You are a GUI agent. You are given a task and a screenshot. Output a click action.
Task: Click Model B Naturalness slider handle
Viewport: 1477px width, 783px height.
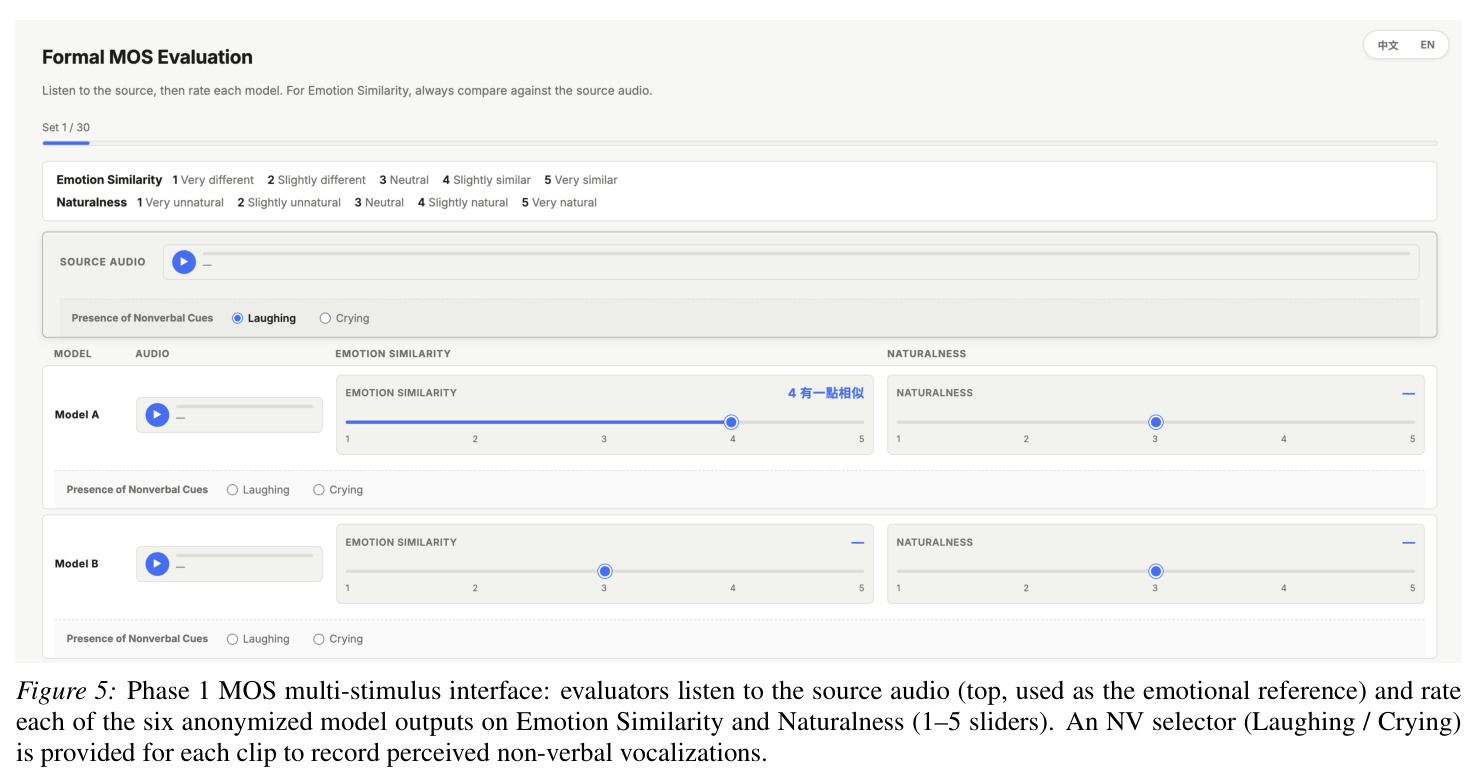[x=1156, y=571]
